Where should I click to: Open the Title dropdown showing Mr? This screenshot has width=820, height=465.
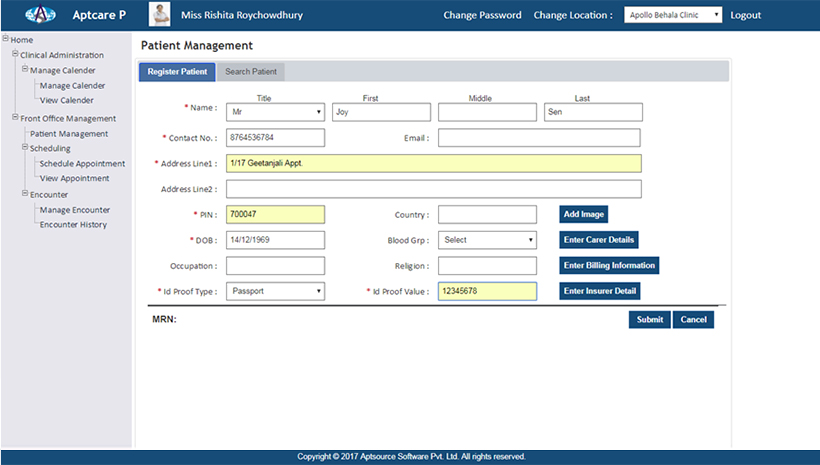point(275,113)
